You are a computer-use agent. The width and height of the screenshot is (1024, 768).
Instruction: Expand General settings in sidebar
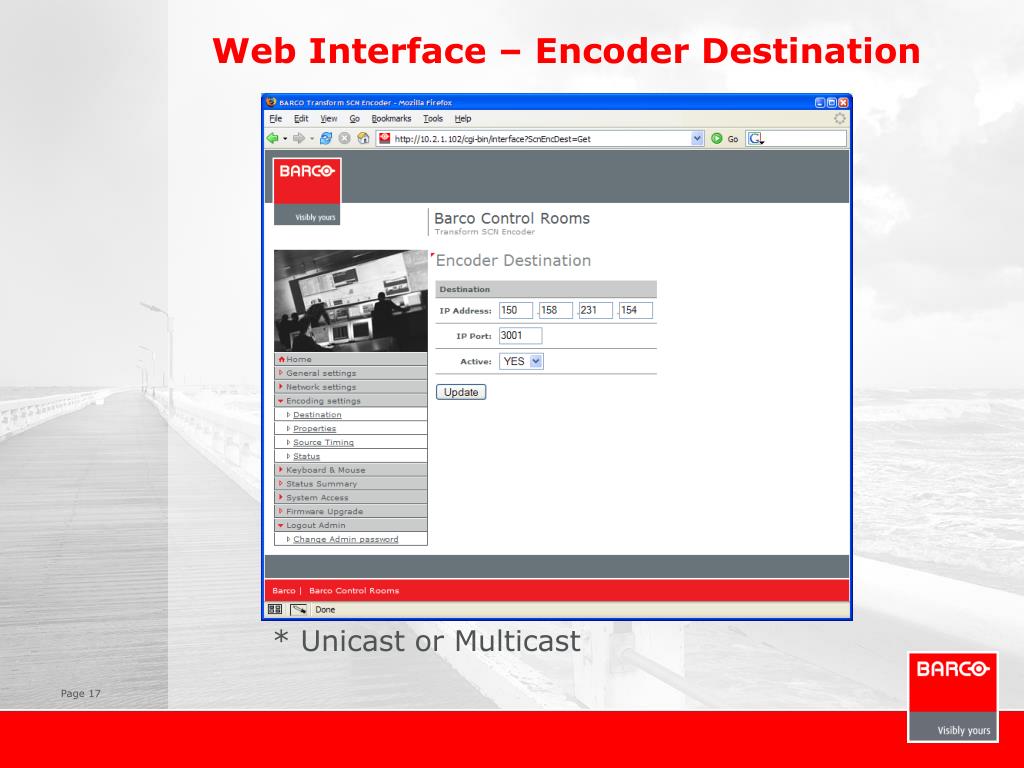351,373
